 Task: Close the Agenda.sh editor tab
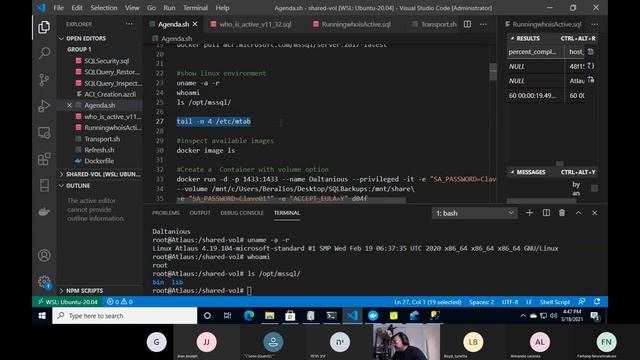tap(195, 24)
